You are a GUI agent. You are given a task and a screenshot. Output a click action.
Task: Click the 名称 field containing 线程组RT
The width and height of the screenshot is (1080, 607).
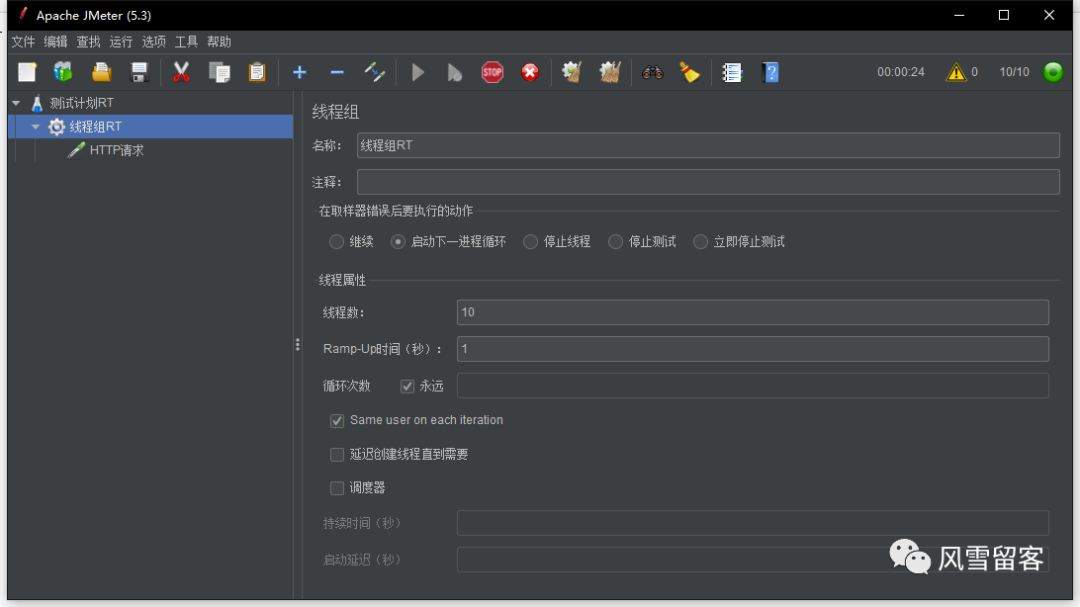pos(708,145)
